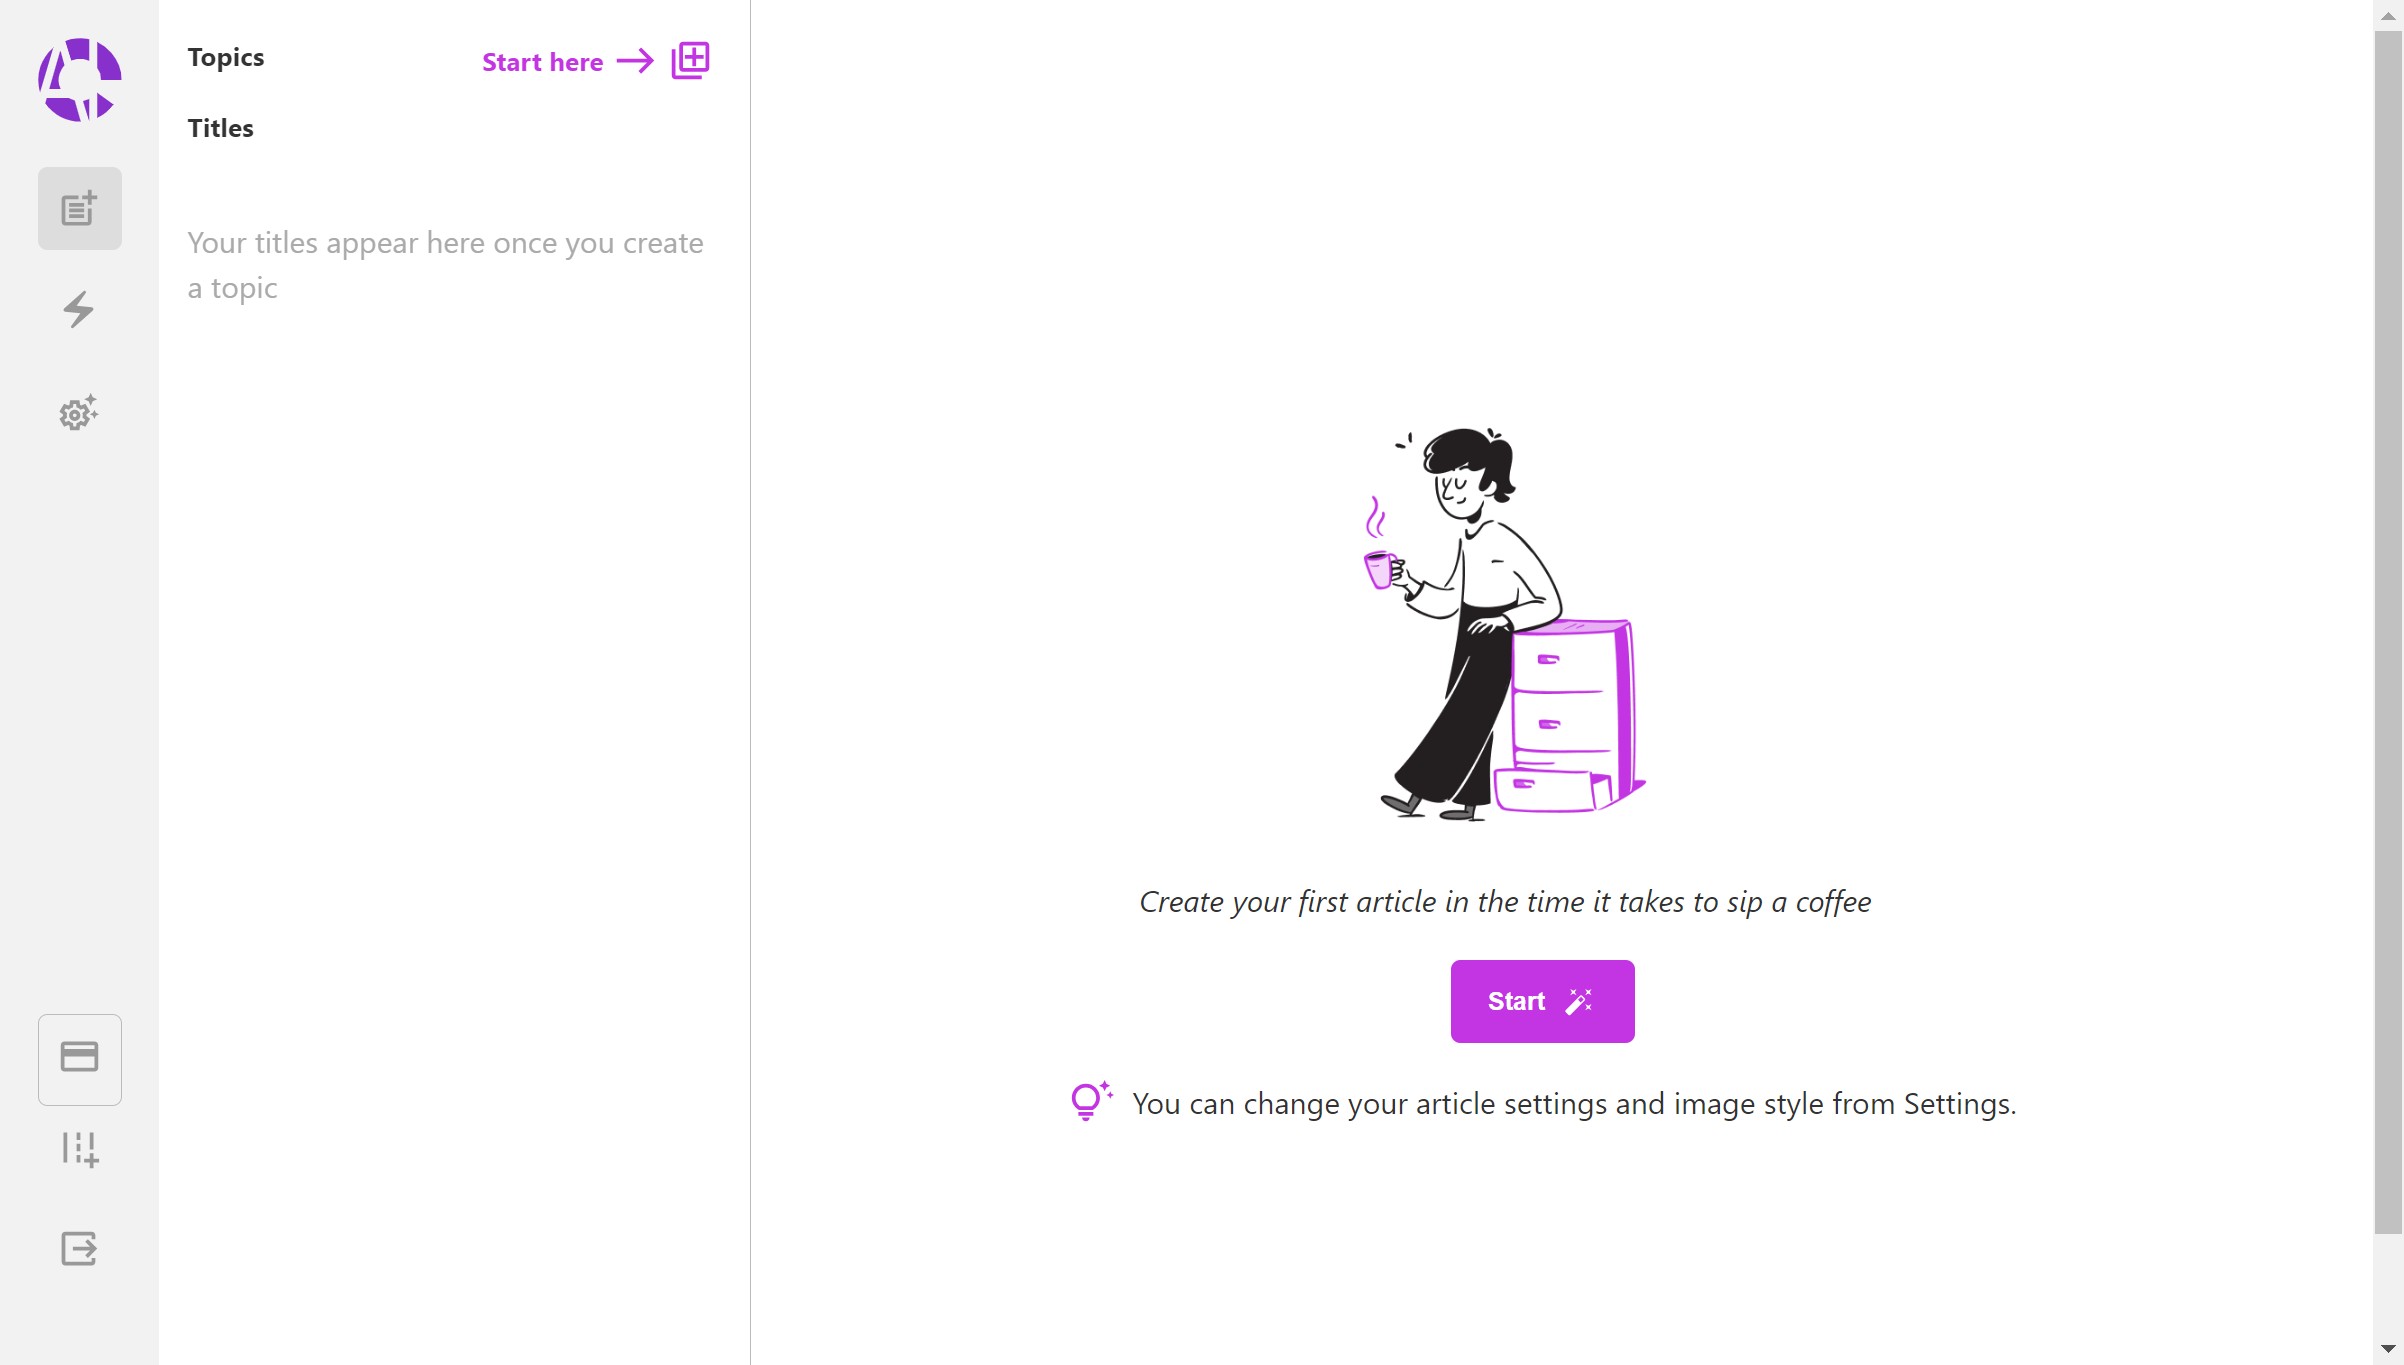Click the purple app logo
The height and width of the screenshot is (1365, 2404).
(x=80, y=80)
